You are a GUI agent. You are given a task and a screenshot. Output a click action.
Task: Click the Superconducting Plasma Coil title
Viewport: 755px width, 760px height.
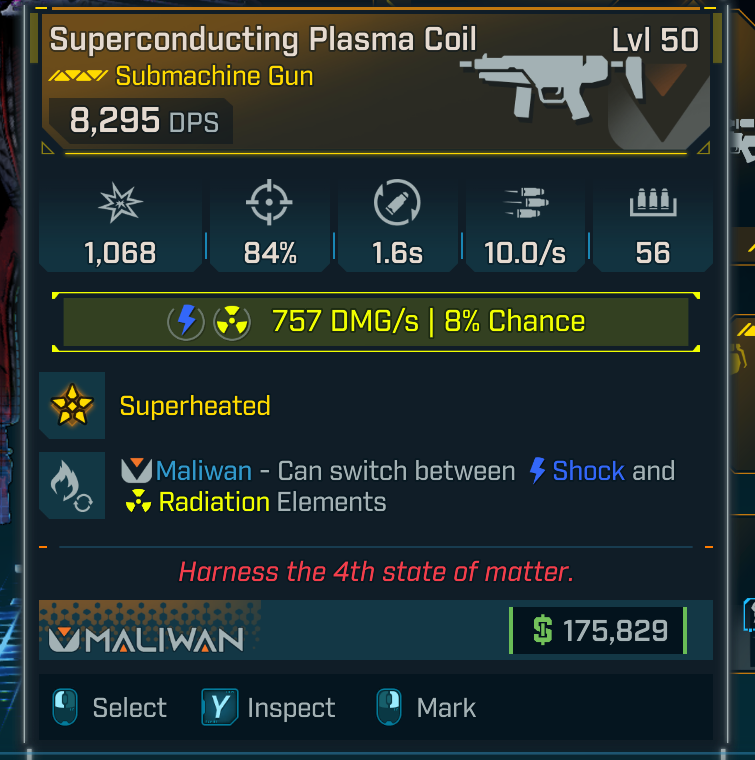pyautogui.click(x=264, y=40)
